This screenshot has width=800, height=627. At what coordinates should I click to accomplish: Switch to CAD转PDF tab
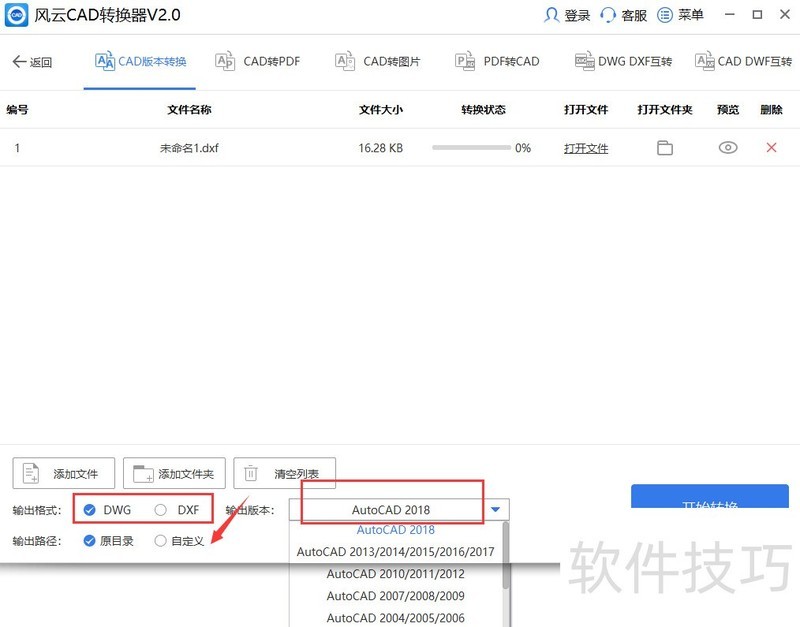coord(258,62)
